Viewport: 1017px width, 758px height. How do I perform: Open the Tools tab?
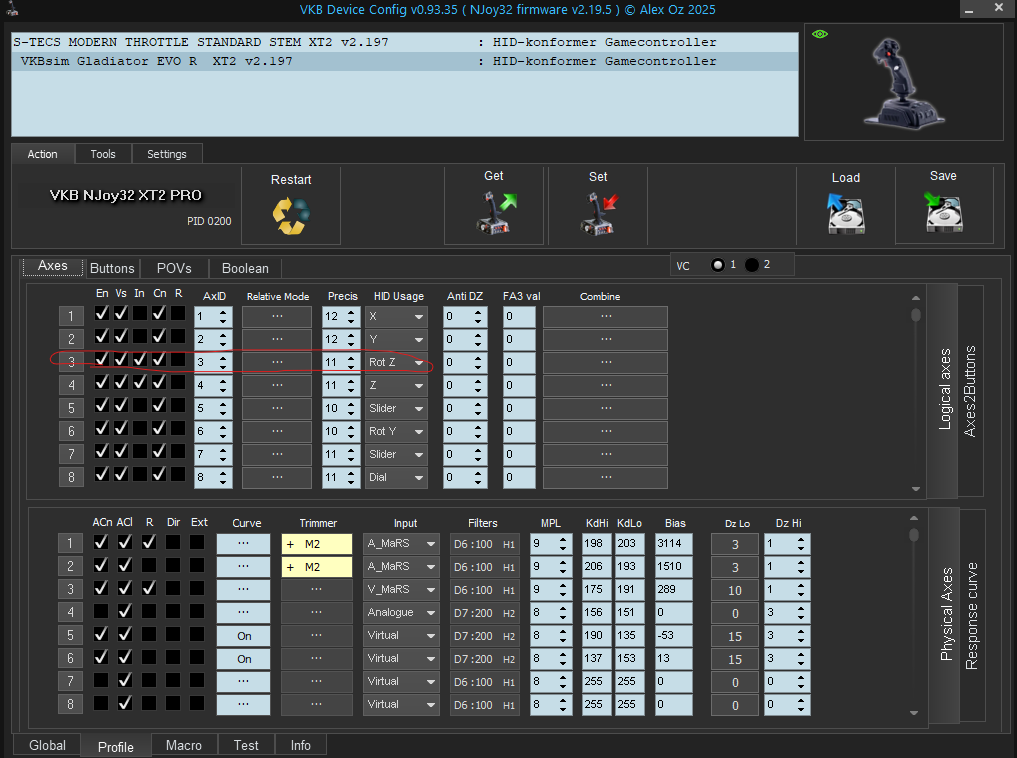click(103, 154)
